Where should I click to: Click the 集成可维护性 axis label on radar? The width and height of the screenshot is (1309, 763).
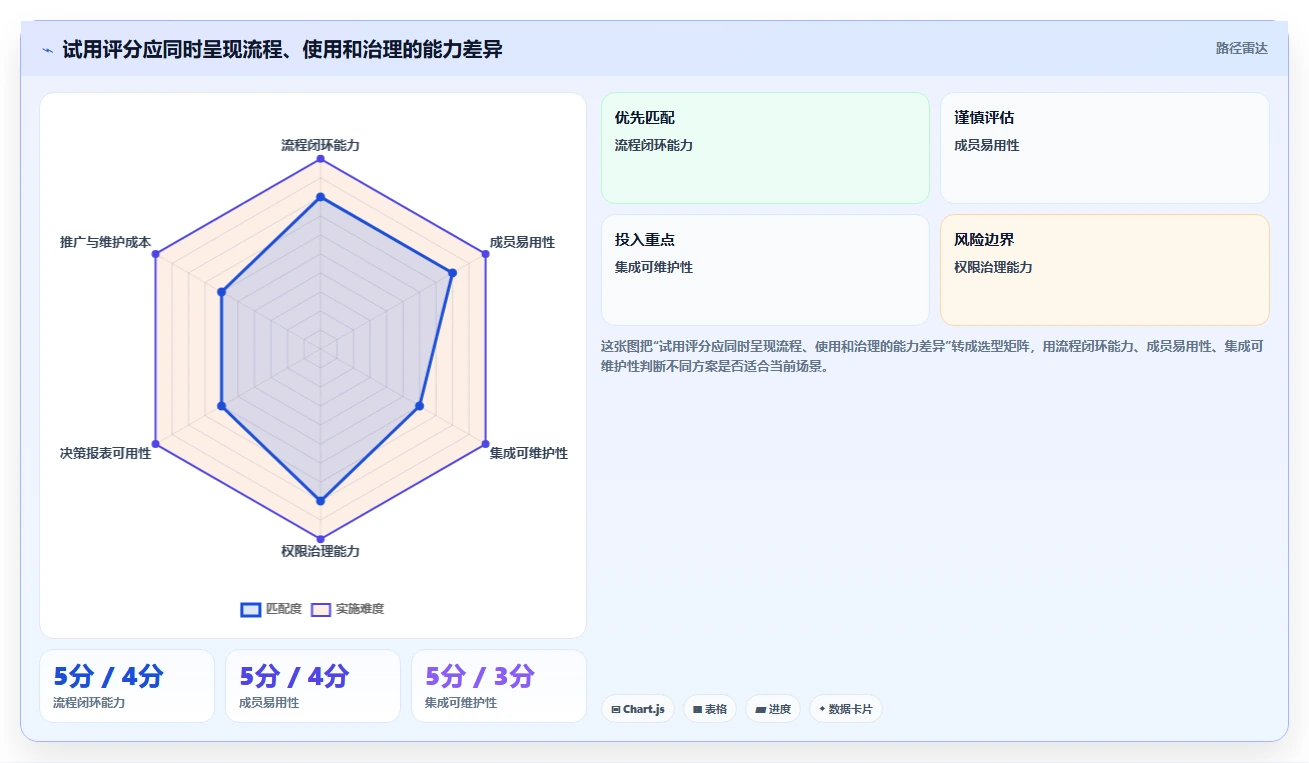point(528,453)
